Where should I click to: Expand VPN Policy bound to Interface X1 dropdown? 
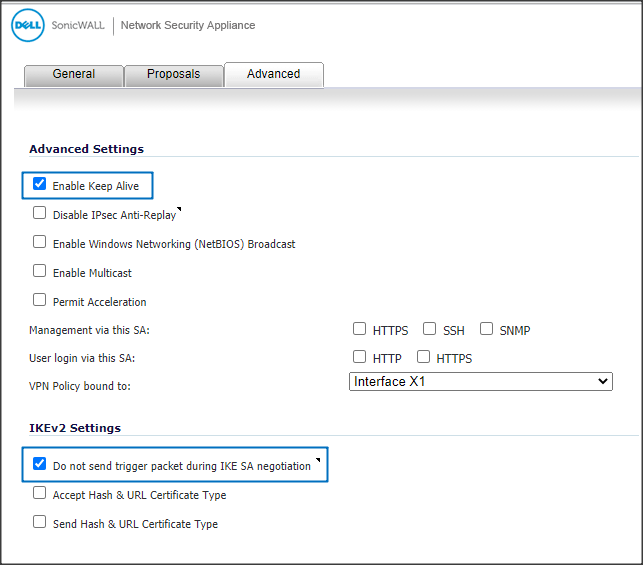[480, 382]
